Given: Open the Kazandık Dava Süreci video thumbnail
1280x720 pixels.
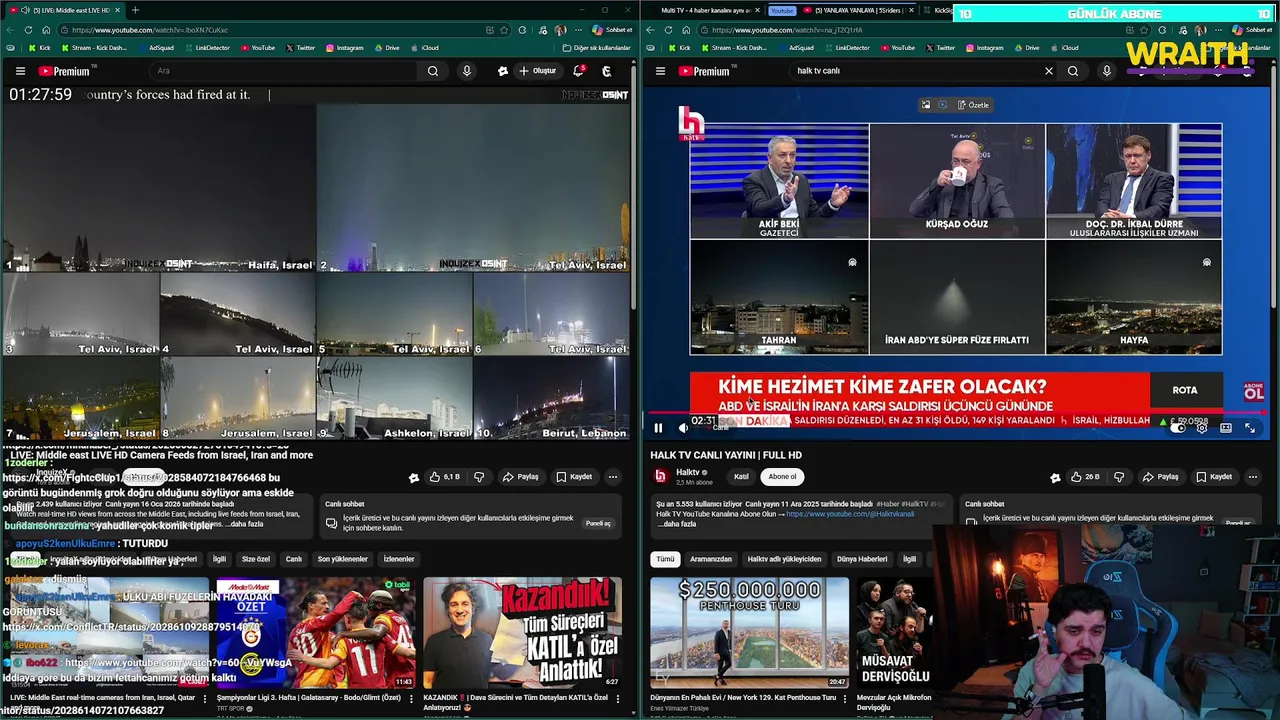Looking at the screenshot, I should coord(522,633).
